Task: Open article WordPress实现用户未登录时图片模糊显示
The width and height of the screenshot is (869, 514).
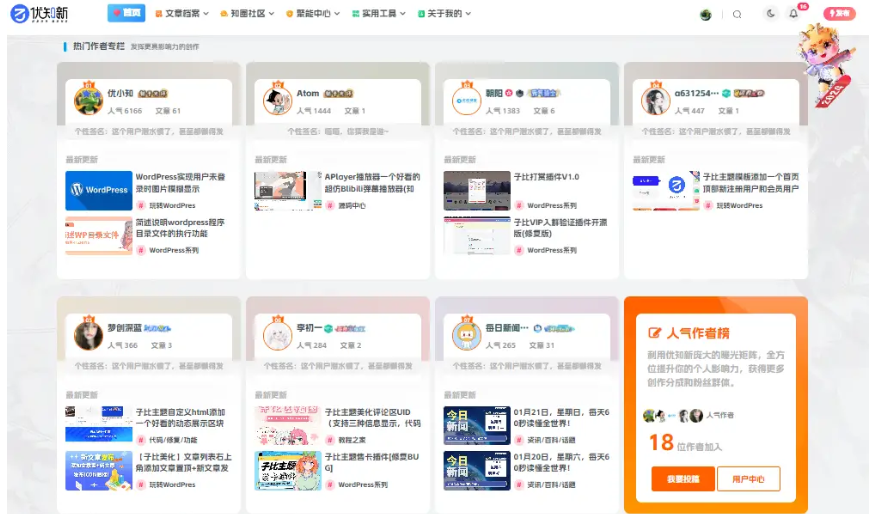Action: 180,182
